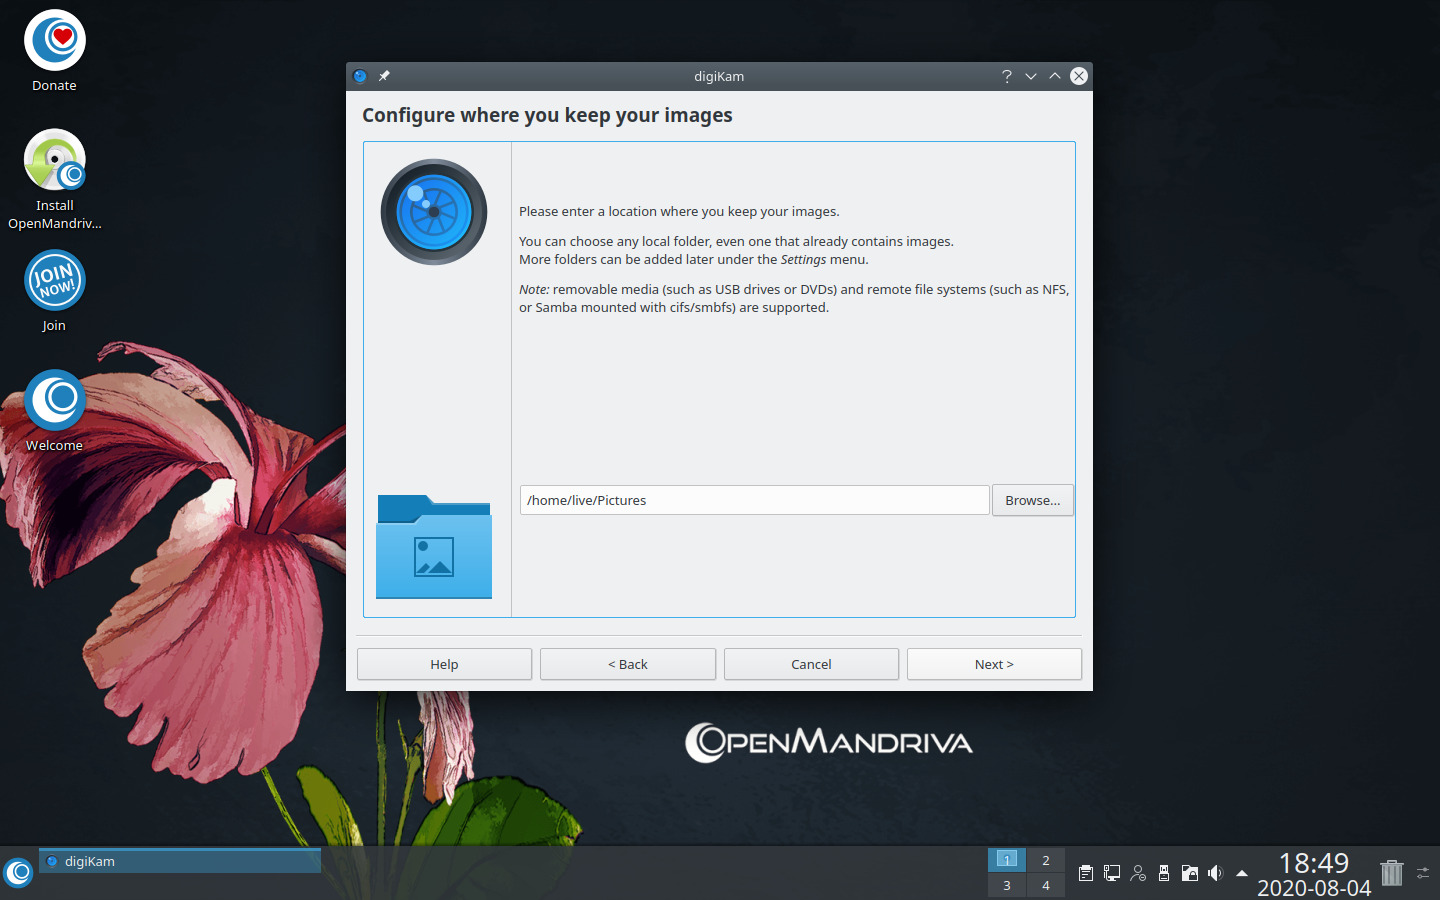Close the digiKam wizard window

pyautogui.click(x=1079, y=76)
